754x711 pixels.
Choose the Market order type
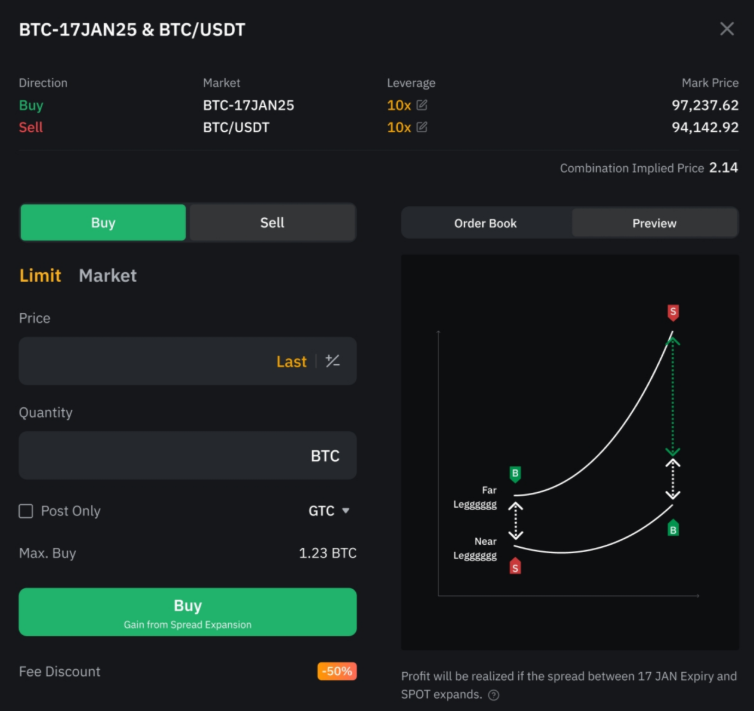[108, 275]
